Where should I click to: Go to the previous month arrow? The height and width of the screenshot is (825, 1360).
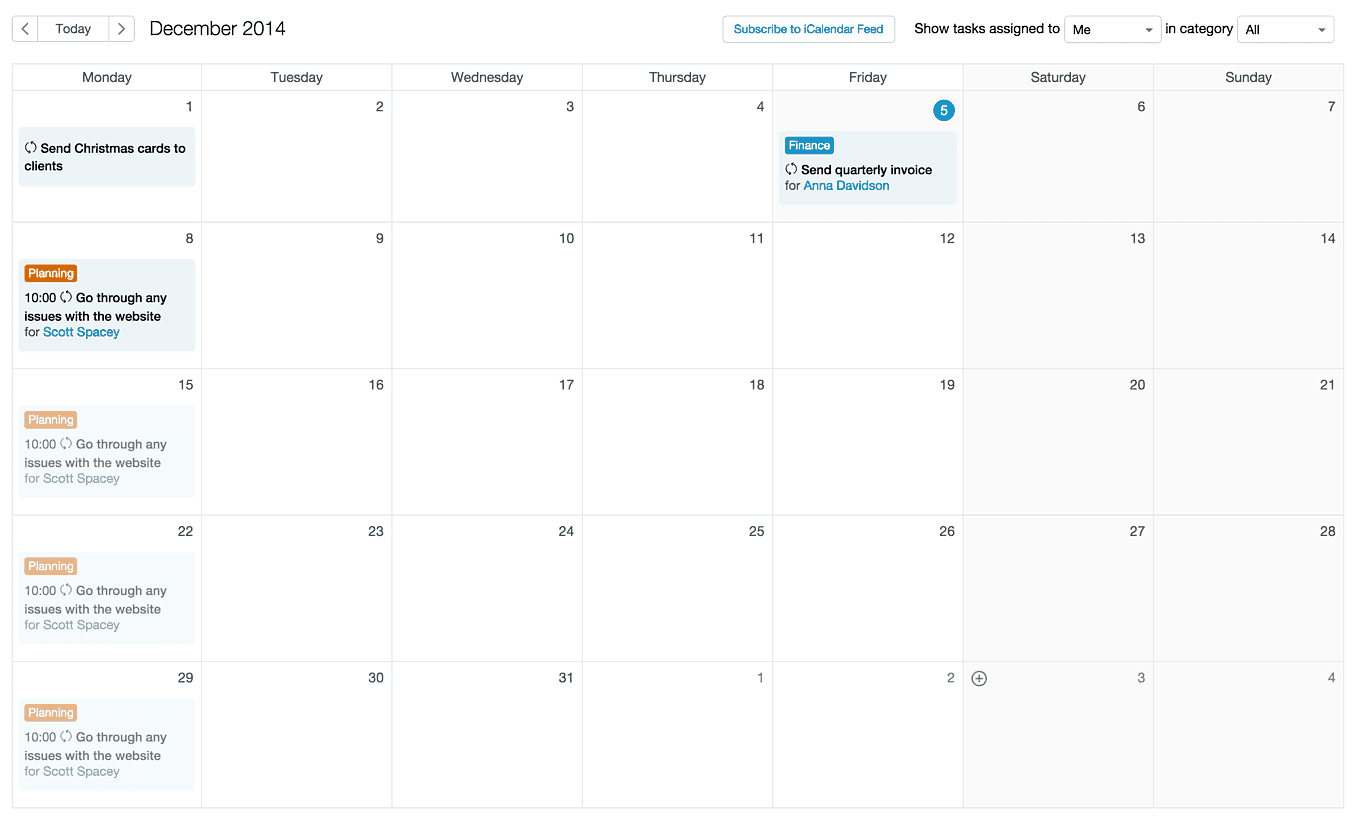pos(25,29)
